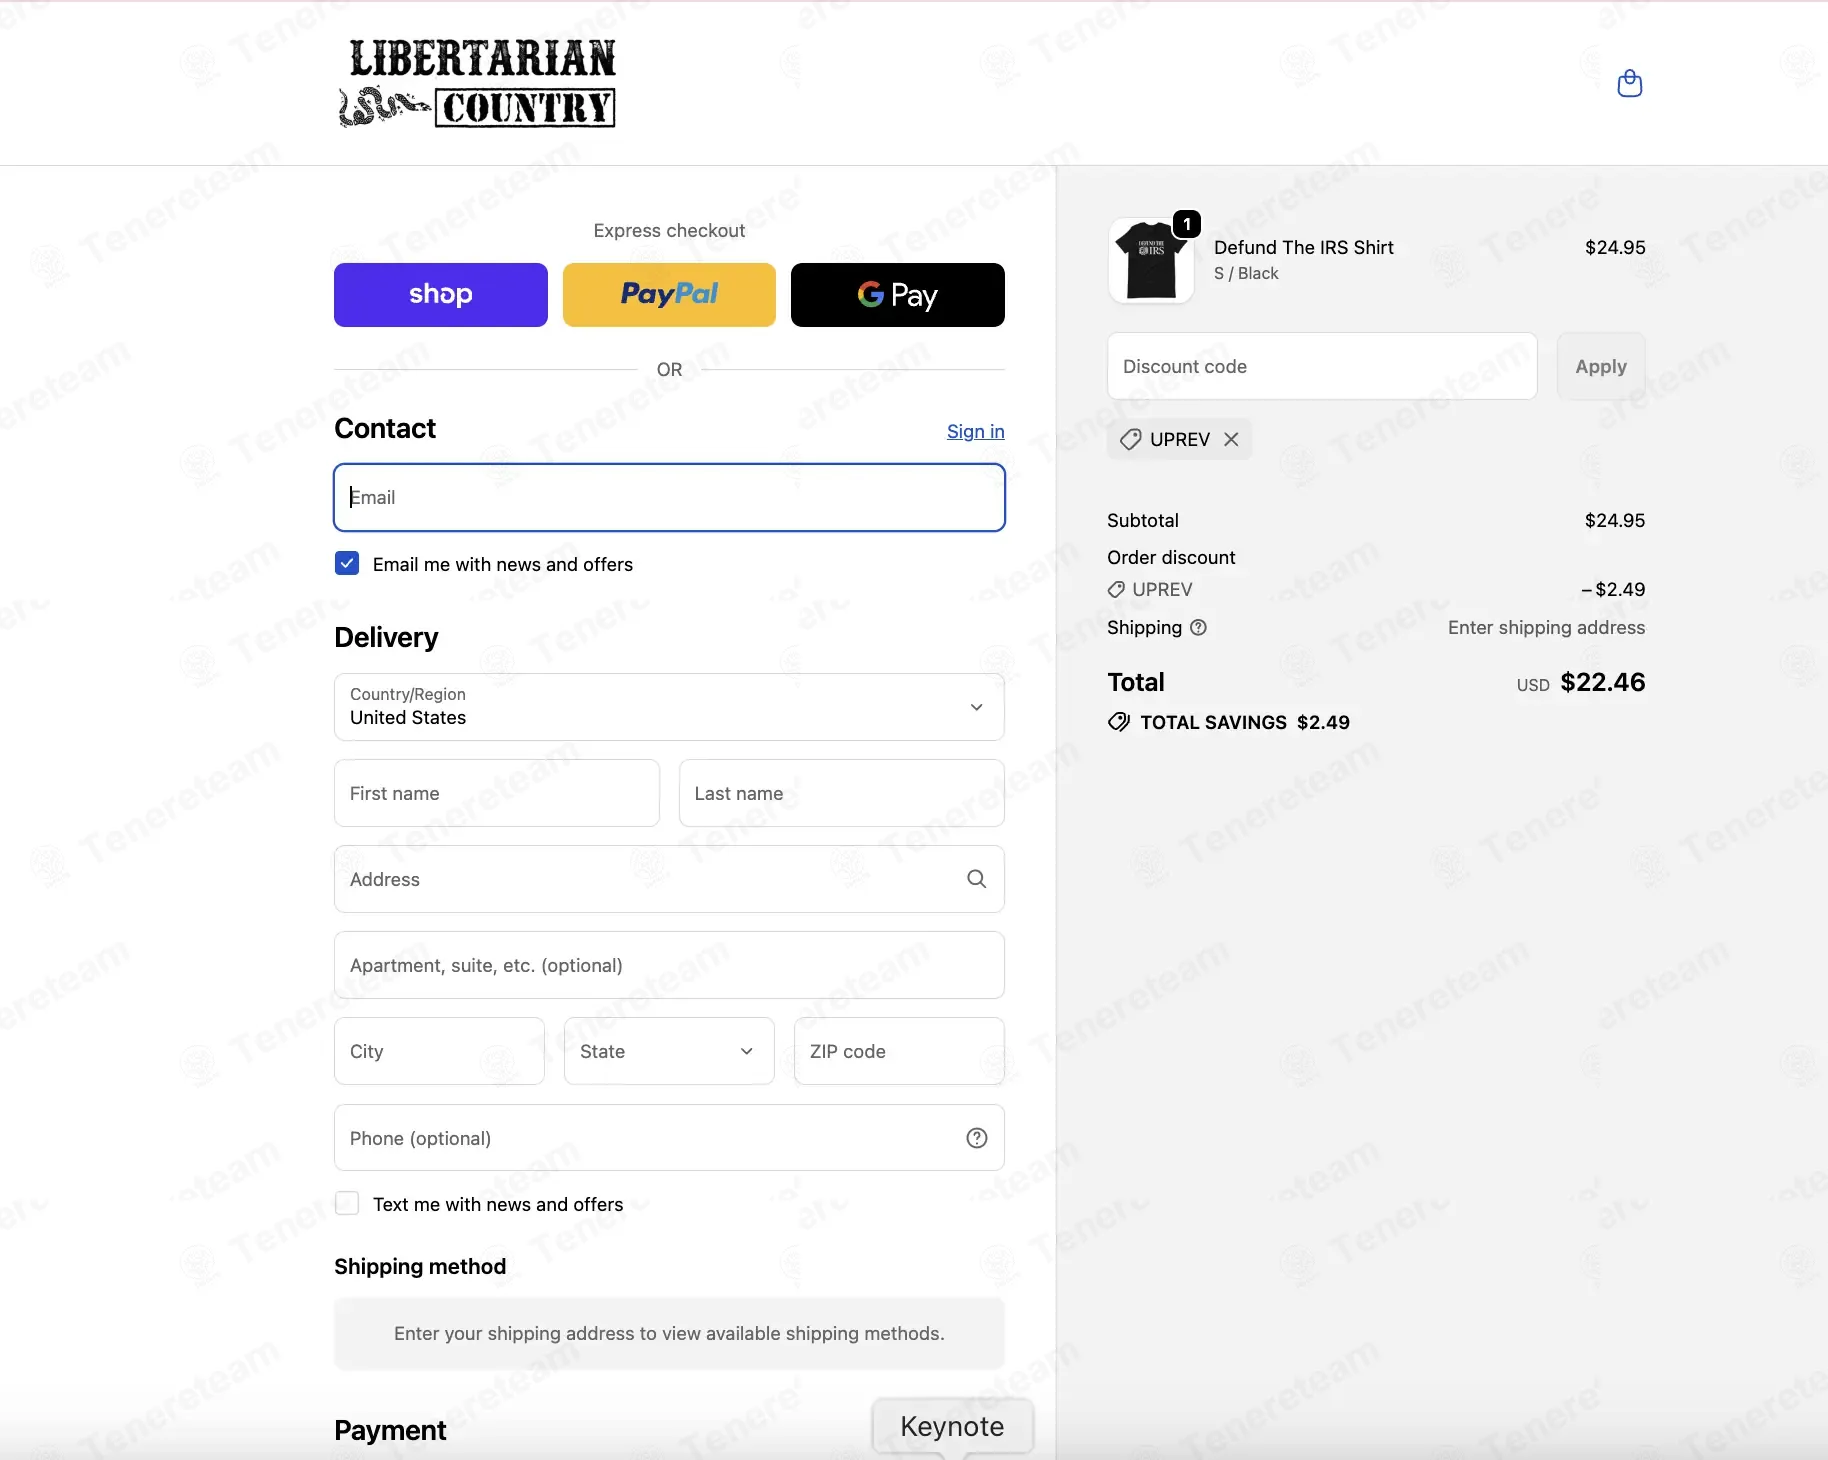The height and width of the screenshot is (1460, 1828).
Task: Click the ZIP code field
Action: pyautogui.click(x=899, y=1051)
